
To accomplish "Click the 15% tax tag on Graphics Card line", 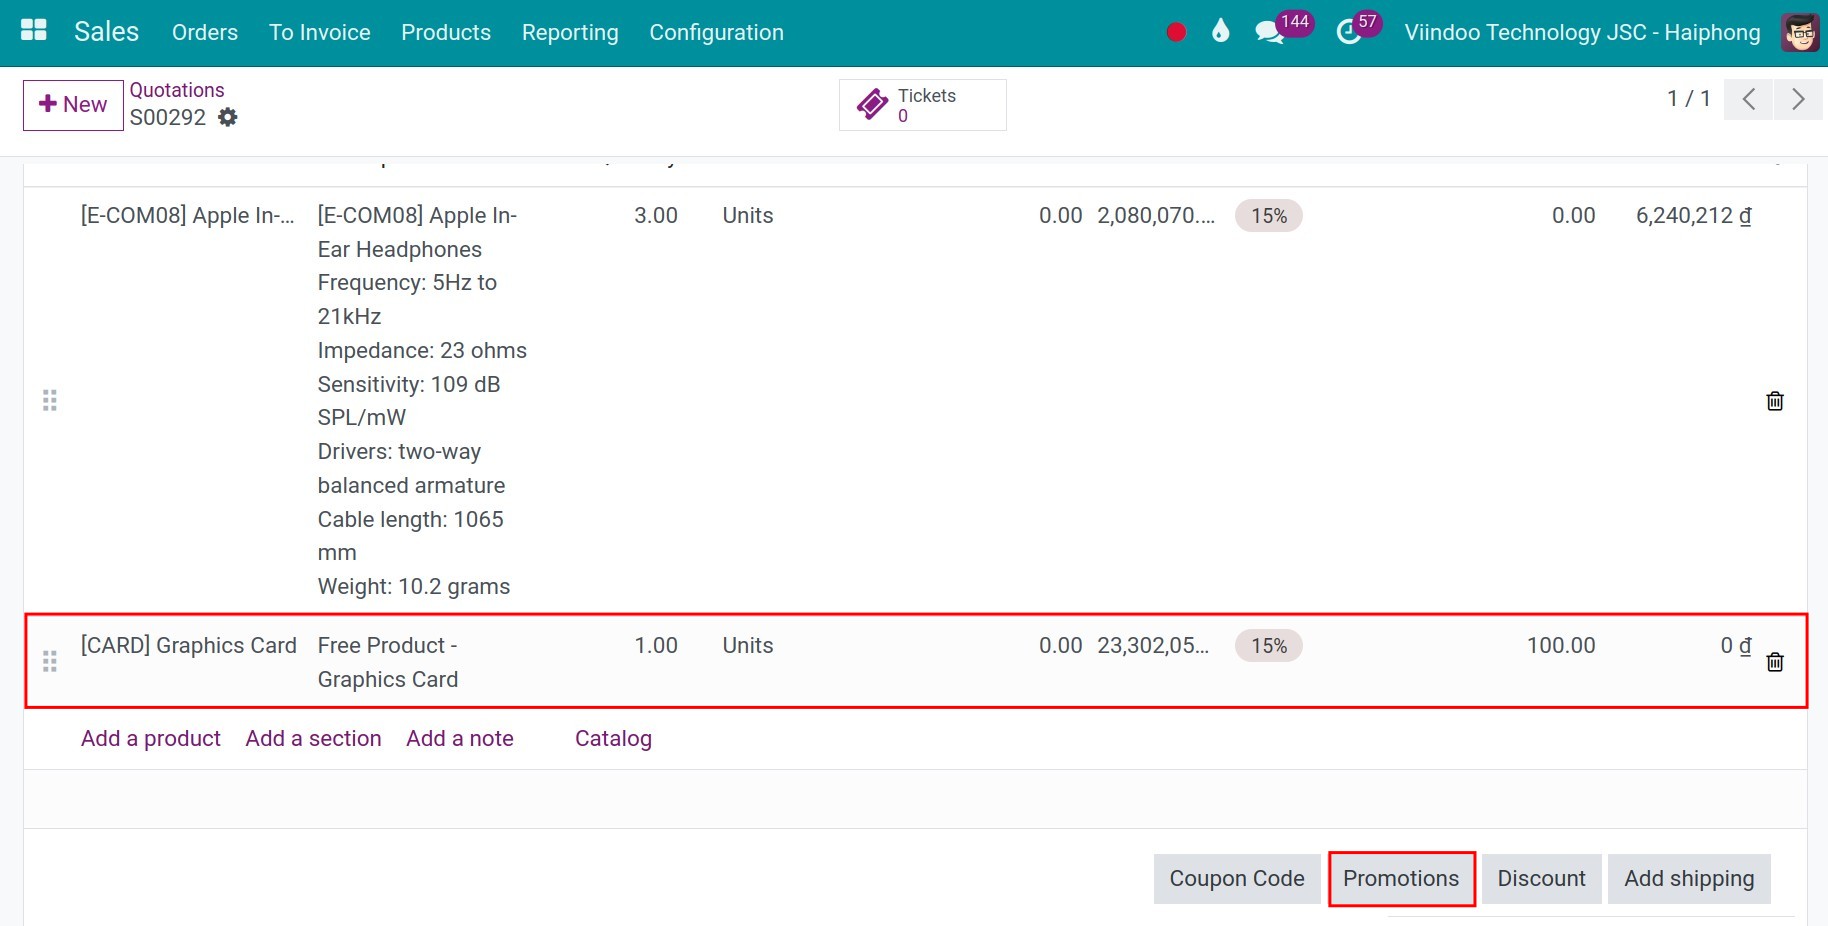I will click(x=1269, y=646).
